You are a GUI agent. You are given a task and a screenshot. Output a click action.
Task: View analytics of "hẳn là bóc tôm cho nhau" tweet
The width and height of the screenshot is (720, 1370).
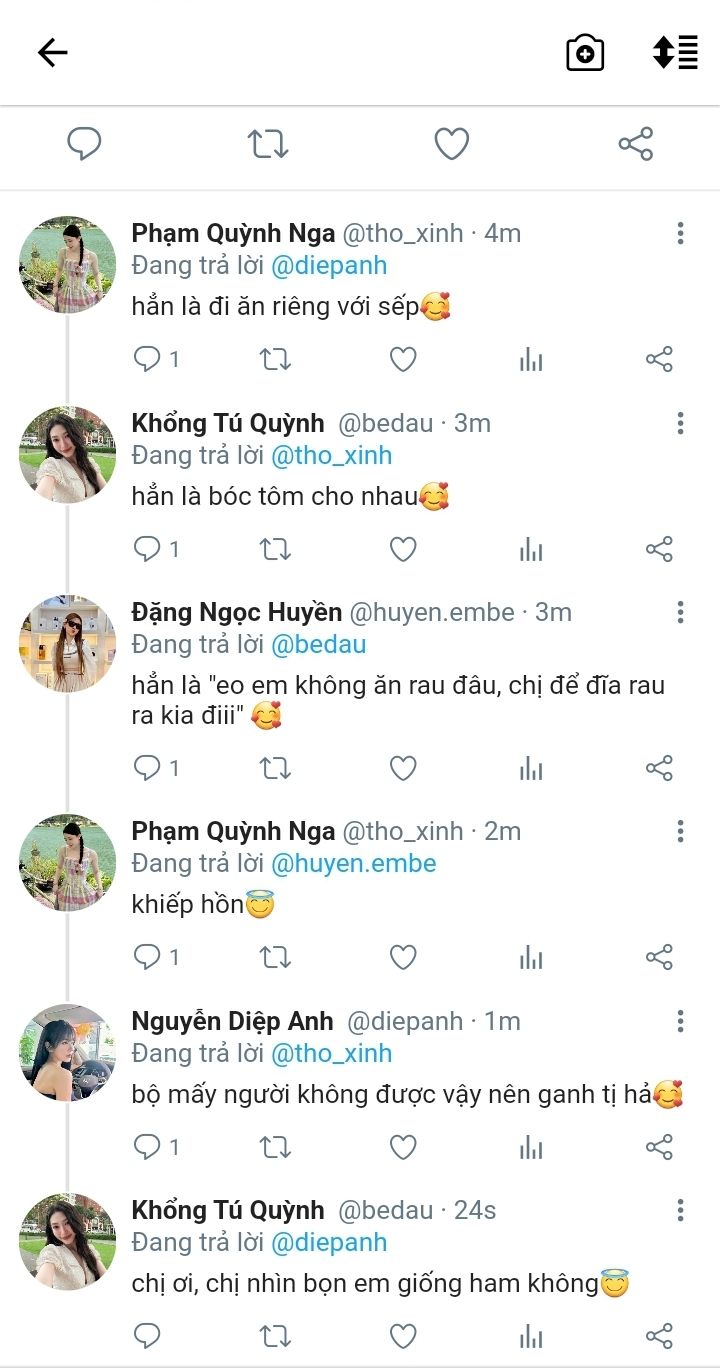(531, 549)
